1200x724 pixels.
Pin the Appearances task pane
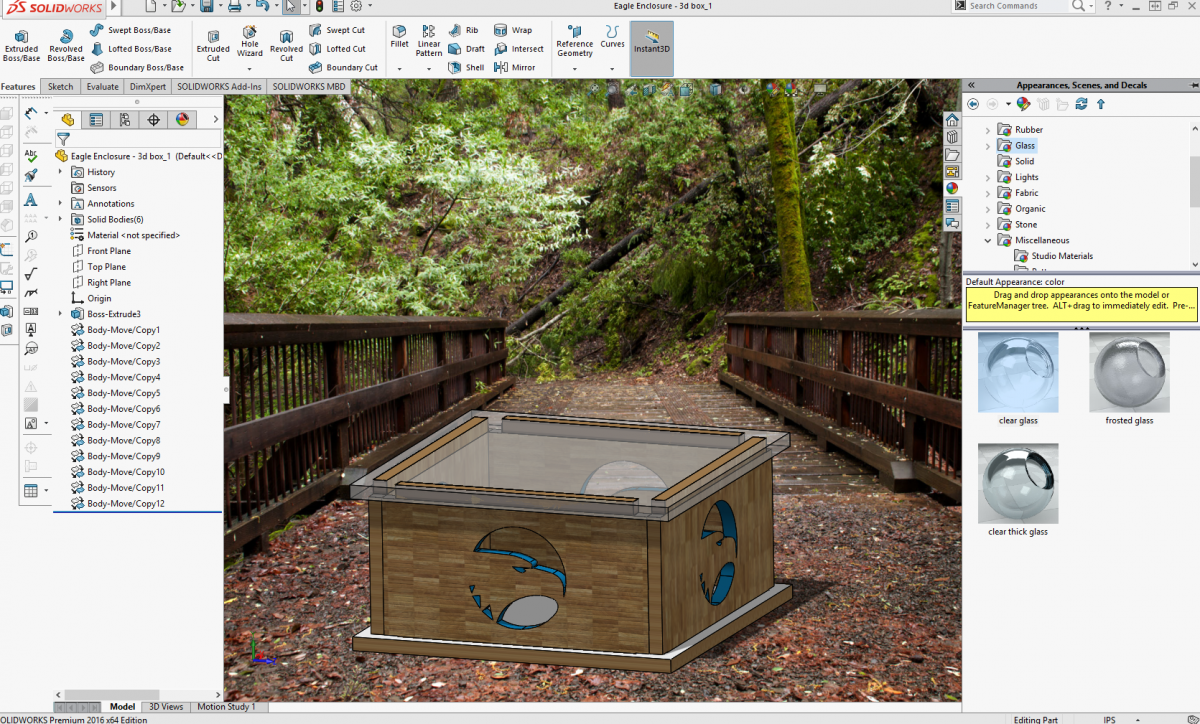tap(1193, 85)
